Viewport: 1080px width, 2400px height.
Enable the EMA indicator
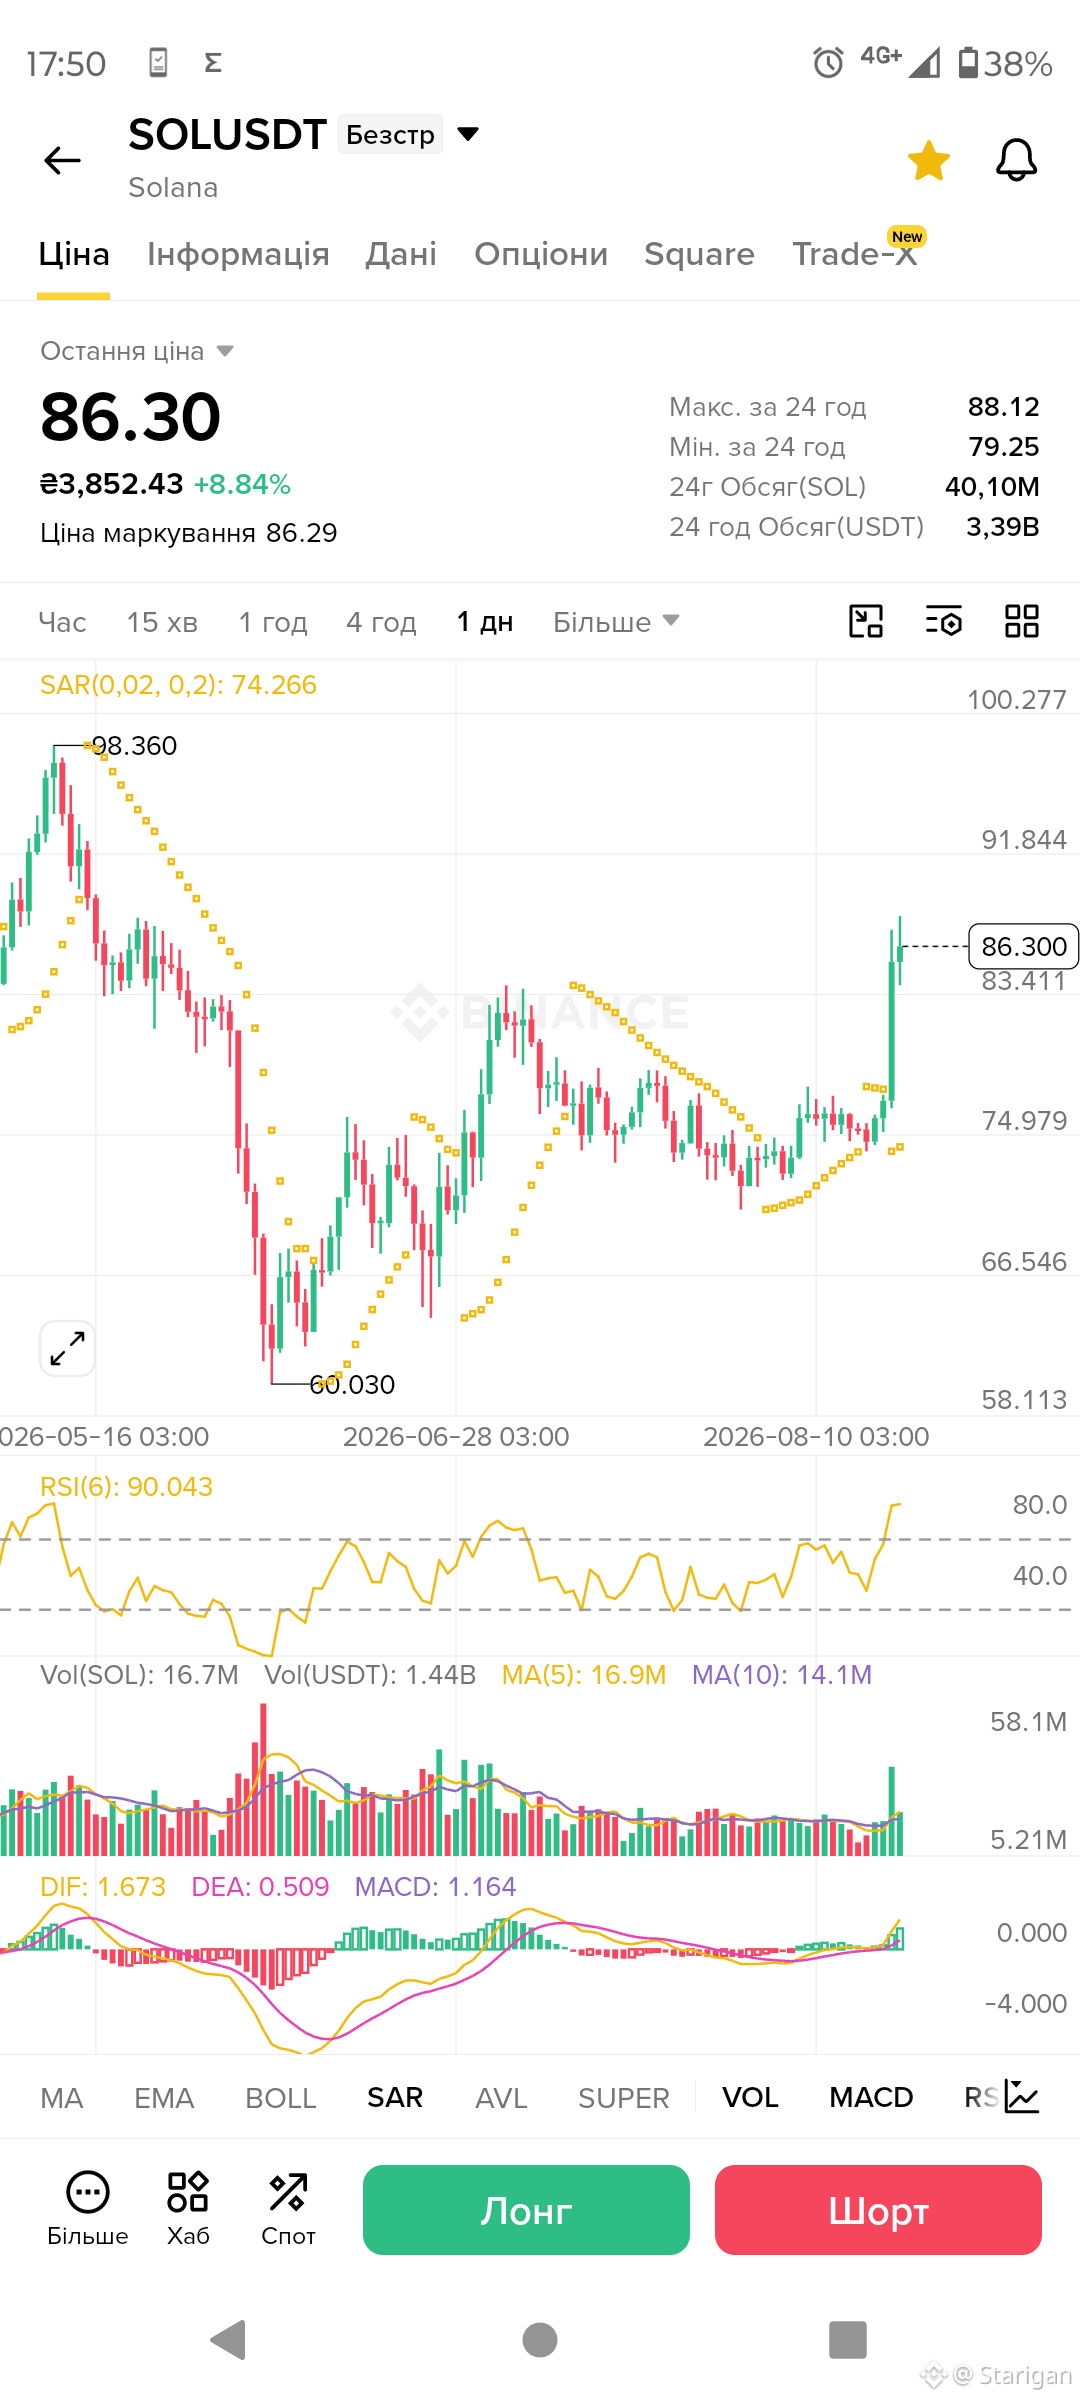pyautogui.click(x=164, y=2098)
